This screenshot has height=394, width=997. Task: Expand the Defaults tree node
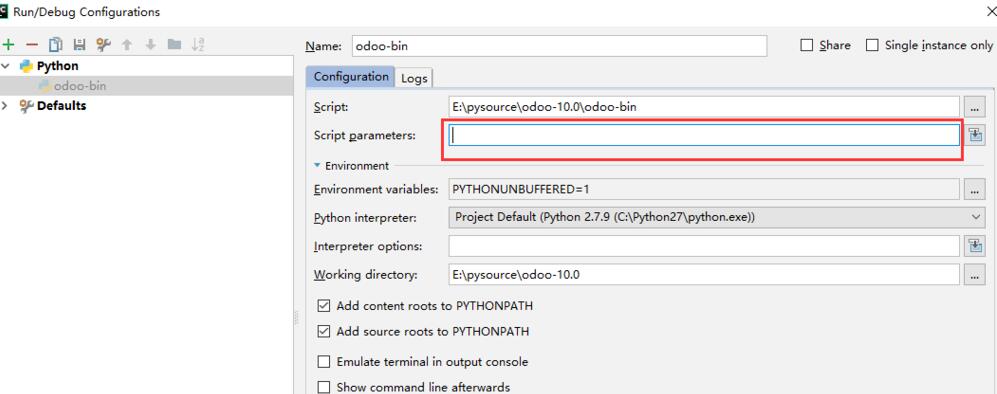coord(6,105)
